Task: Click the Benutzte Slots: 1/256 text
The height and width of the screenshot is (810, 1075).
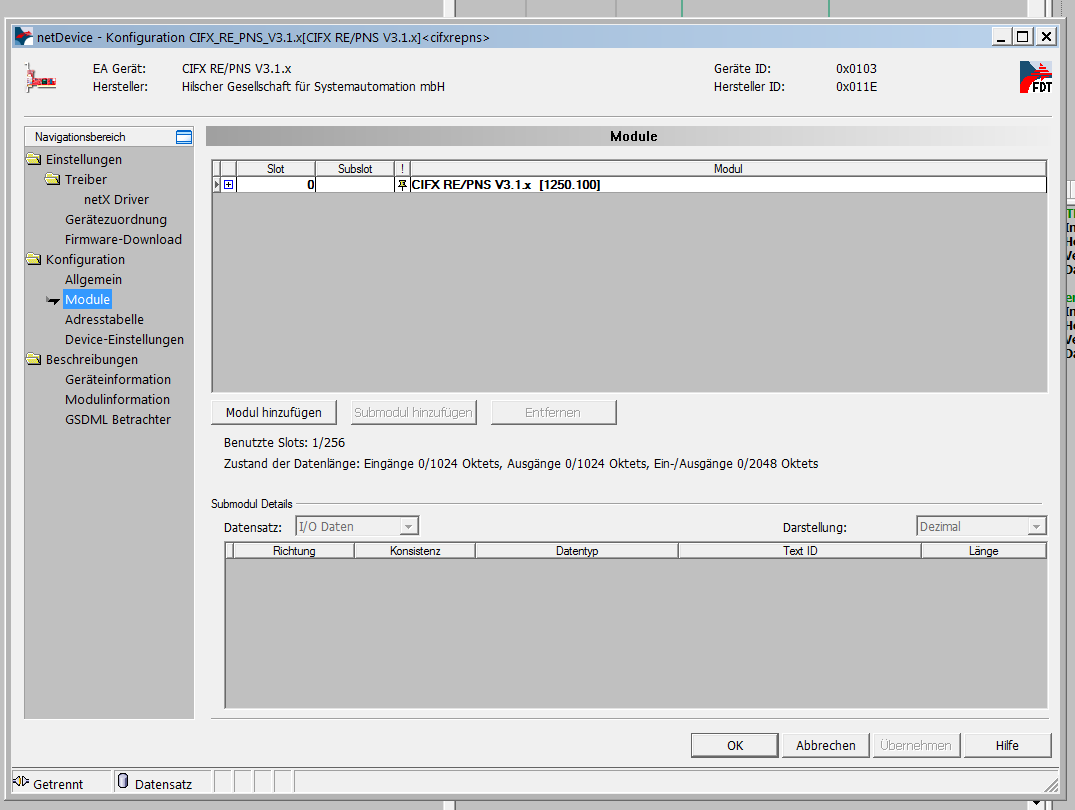Action: pyautogui.click(x=285, y=443)
